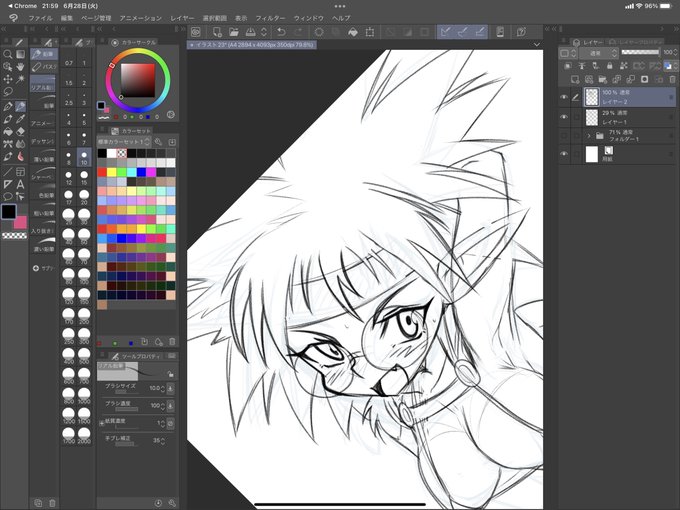Open the レイヤー menu

(x=182, y=18)
